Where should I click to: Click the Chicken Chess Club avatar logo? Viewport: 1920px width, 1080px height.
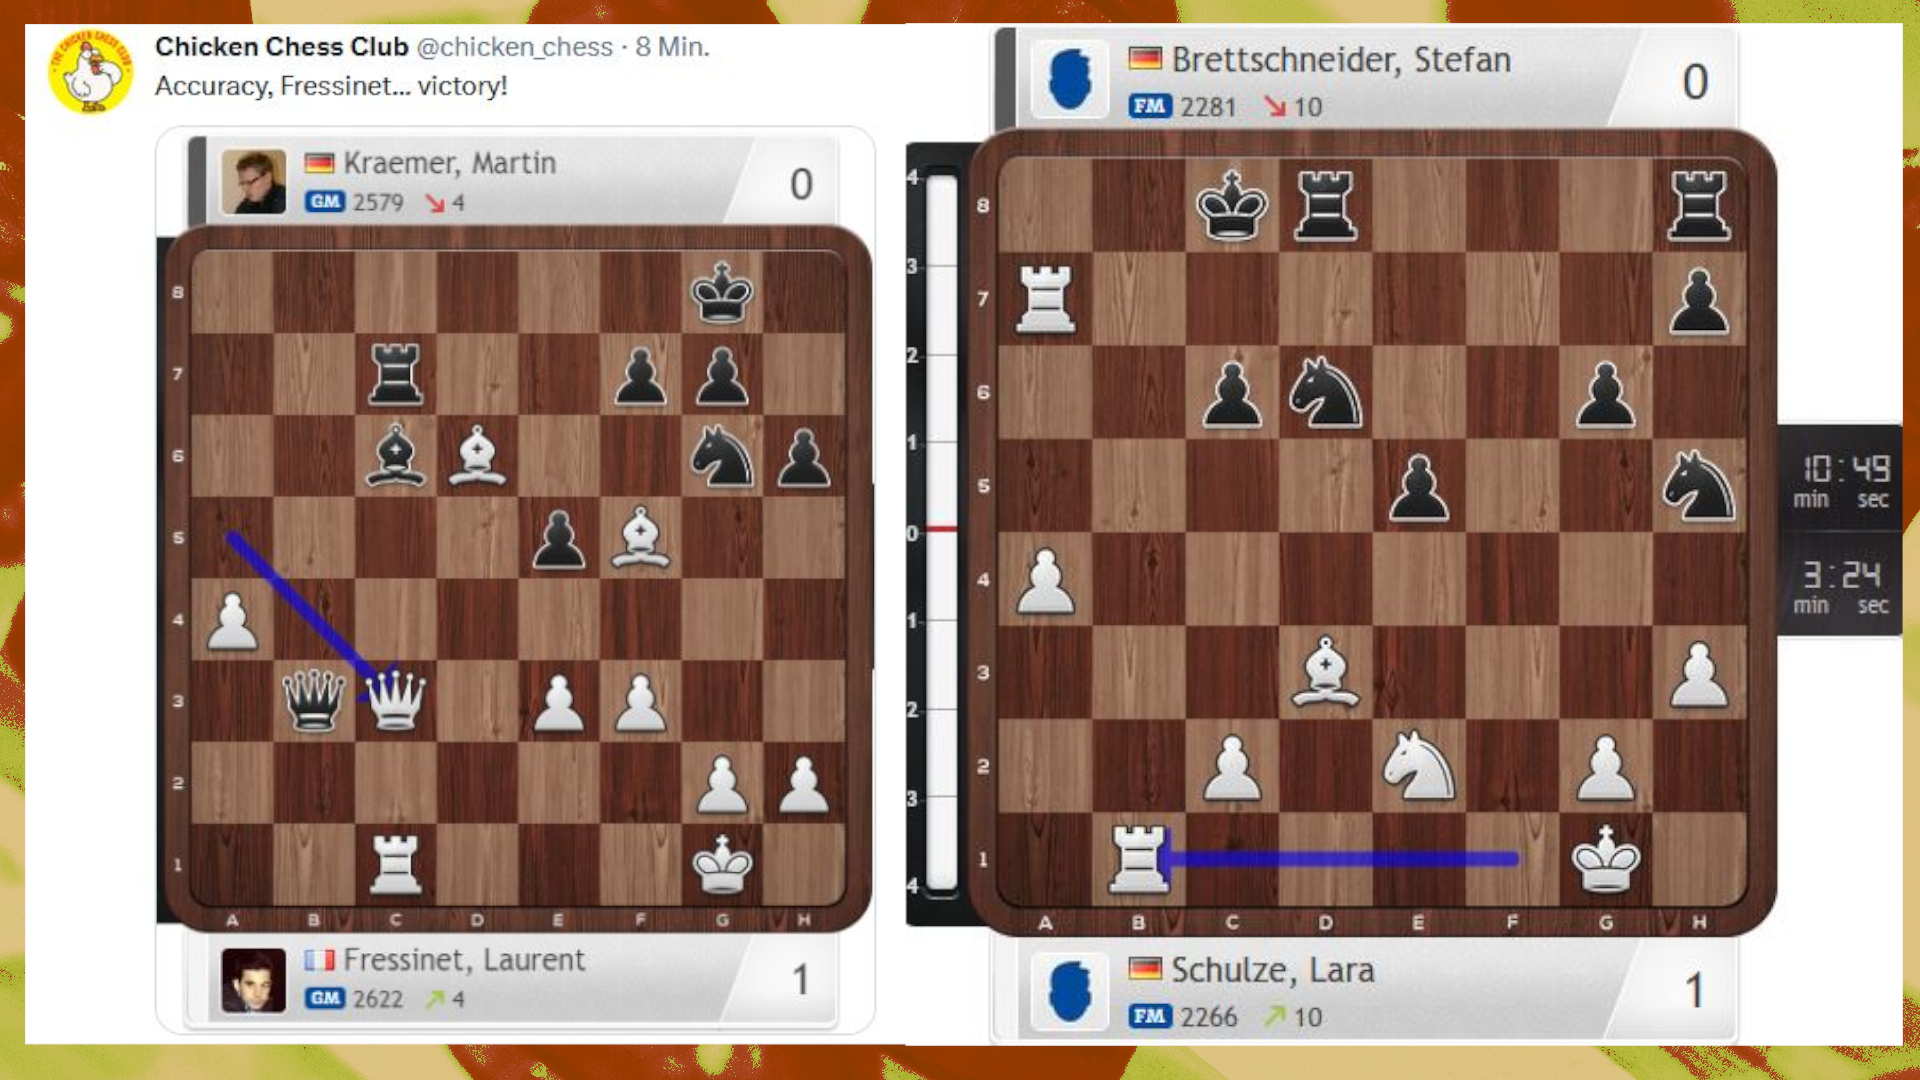coord(90,72)
